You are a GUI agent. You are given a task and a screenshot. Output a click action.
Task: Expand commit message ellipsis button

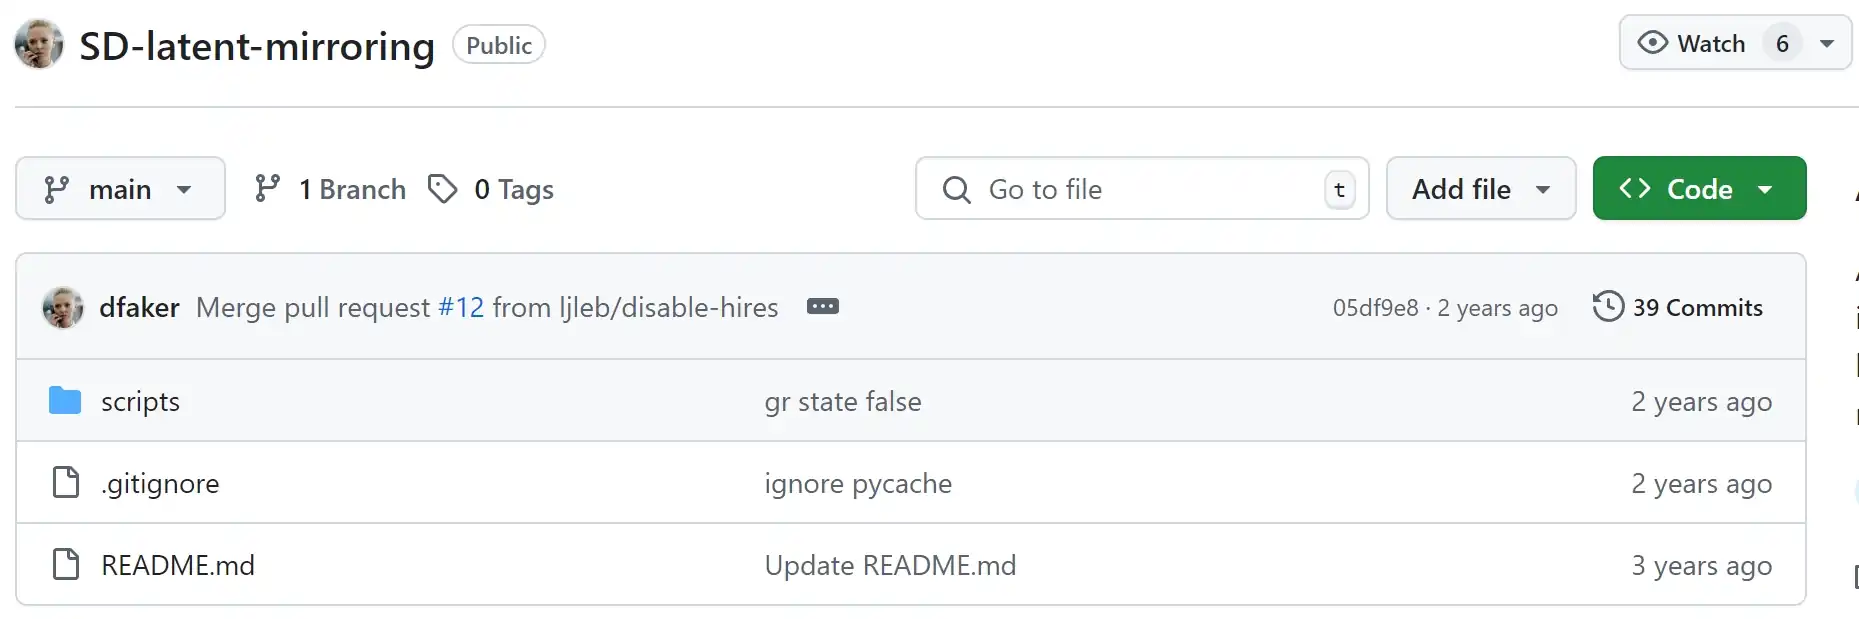[x=823, y=306]
